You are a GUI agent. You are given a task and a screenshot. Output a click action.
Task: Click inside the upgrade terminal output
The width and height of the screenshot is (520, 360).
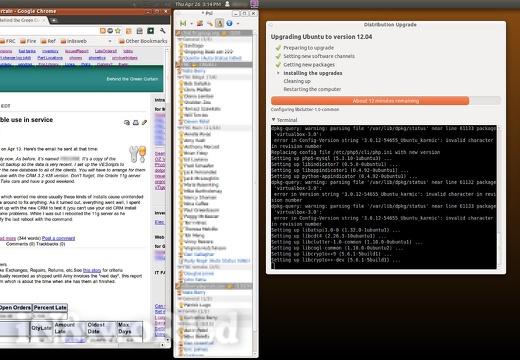[384, 197]
